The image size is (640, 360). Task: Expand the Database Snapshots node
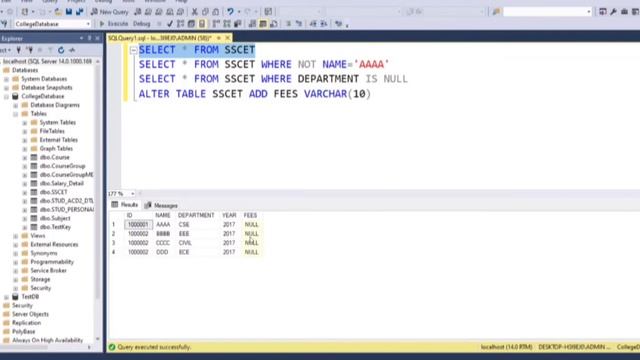[6, 88]
